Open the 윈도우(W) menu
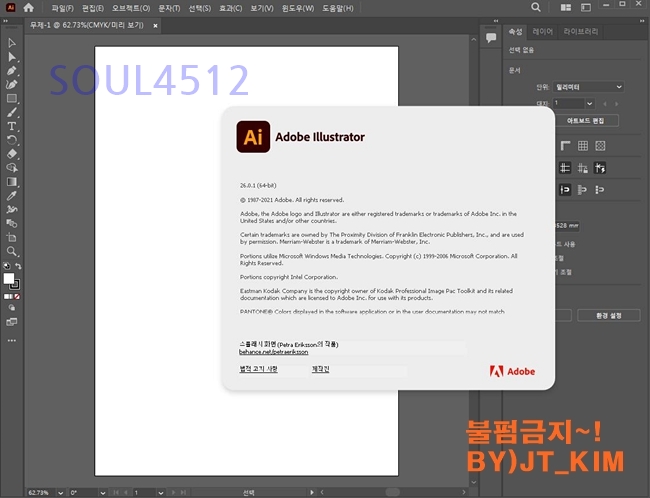 [x=298, y=8]
